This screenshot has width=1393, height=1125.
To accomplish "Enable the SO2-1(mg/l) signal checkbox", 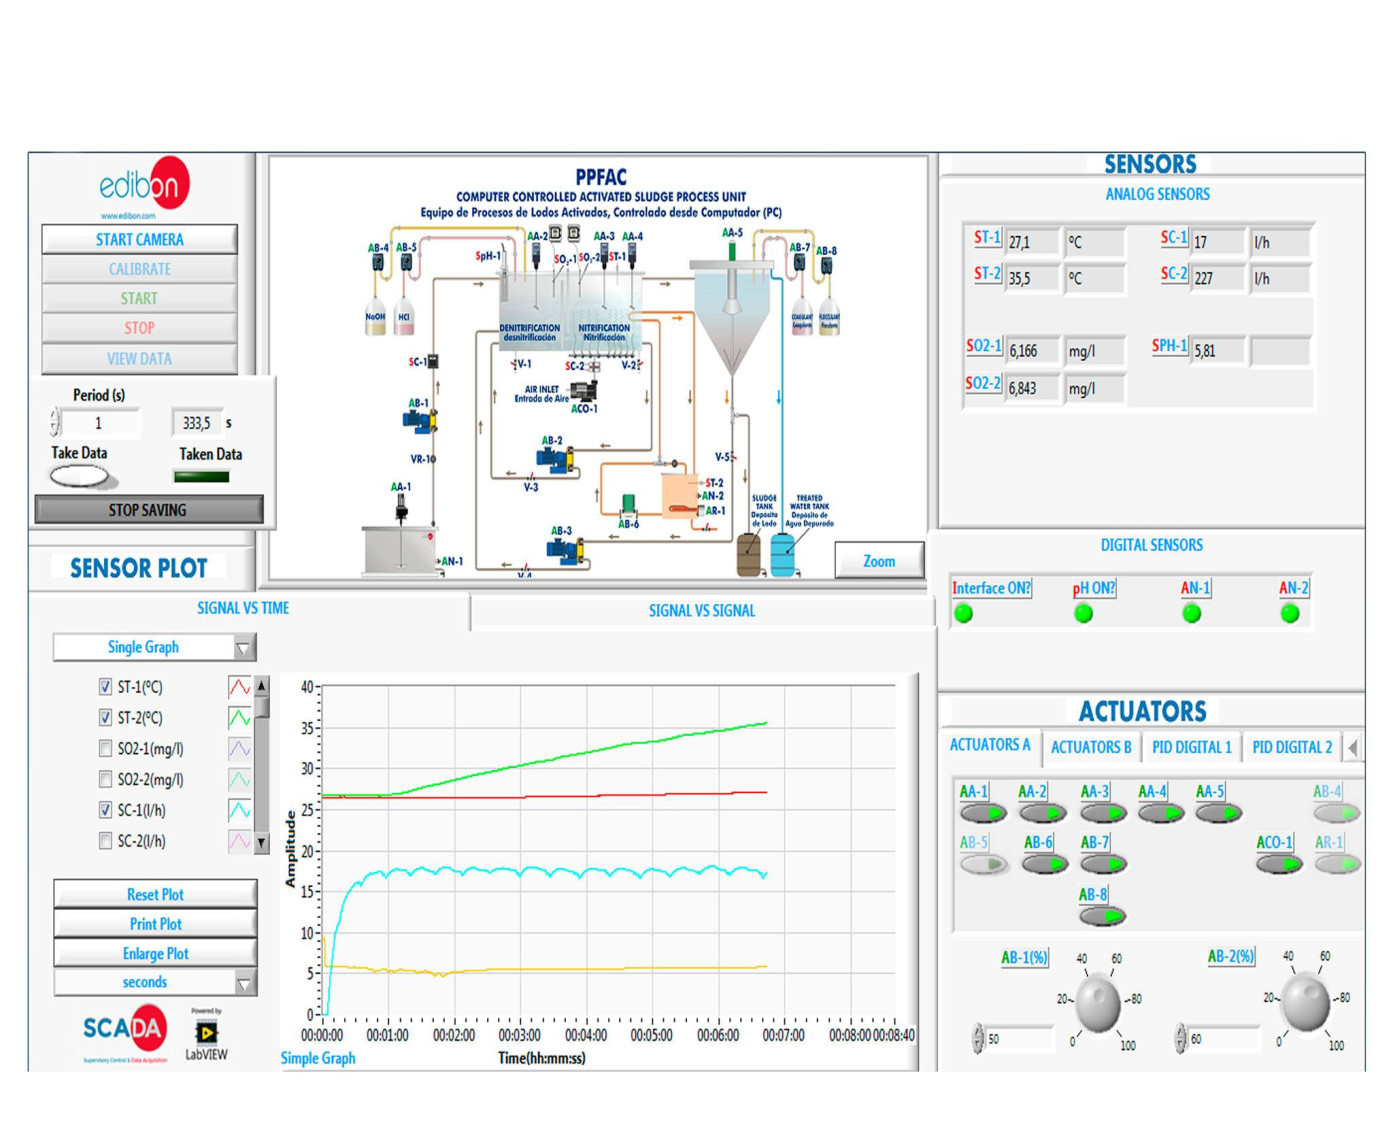I will (x=105, y=749).
